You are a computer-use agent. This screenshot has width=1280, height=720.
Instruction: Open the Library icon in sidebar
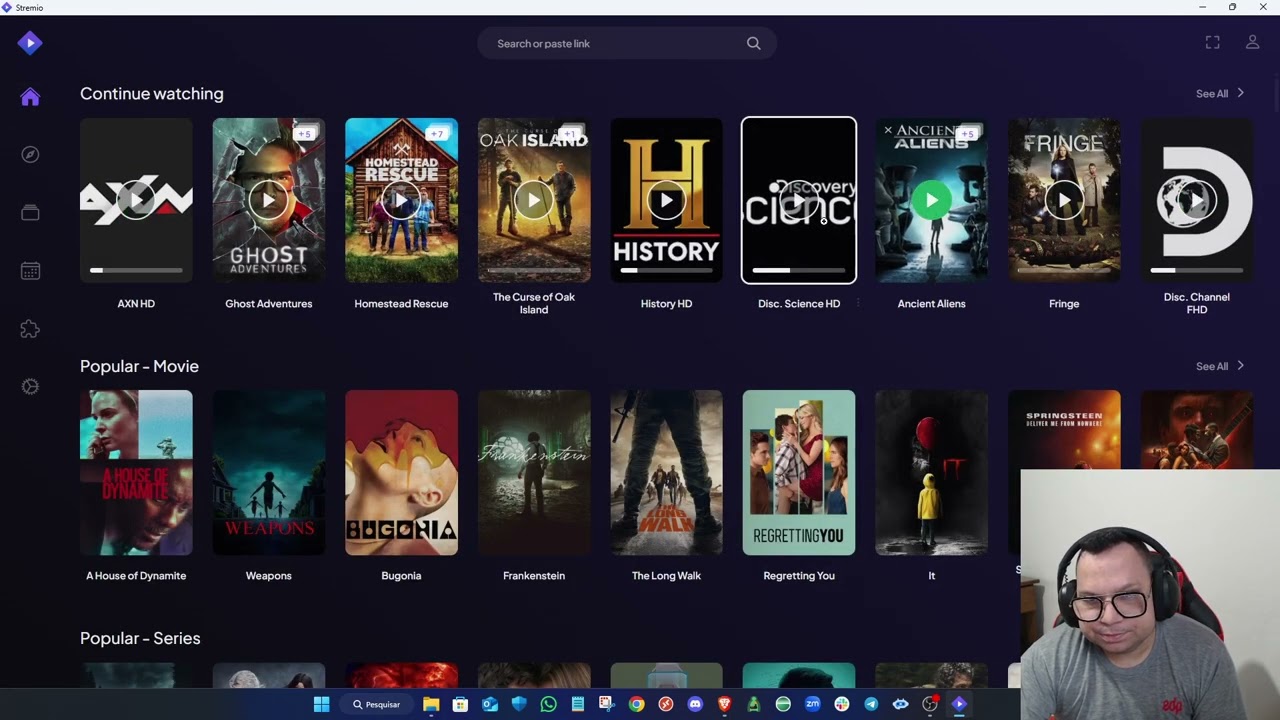[30, 213]
